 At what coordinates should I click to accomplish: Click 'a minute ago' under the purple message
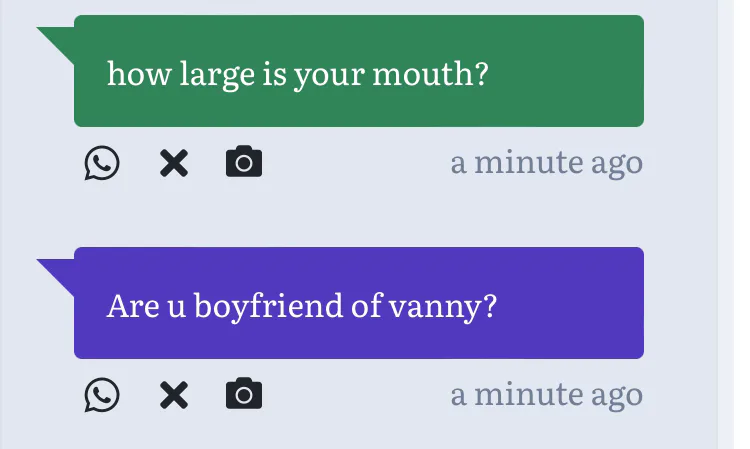pyautogui.click(x=546, y=395)
